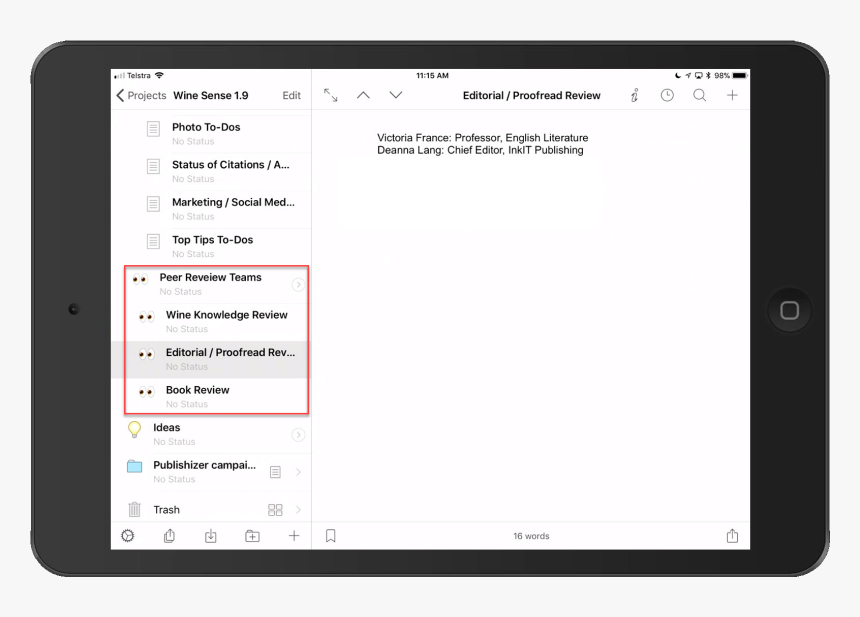Viewport: 860px width, 617px height.
Task: Open the Publishizer campaign folder
Action: point(211,472)
